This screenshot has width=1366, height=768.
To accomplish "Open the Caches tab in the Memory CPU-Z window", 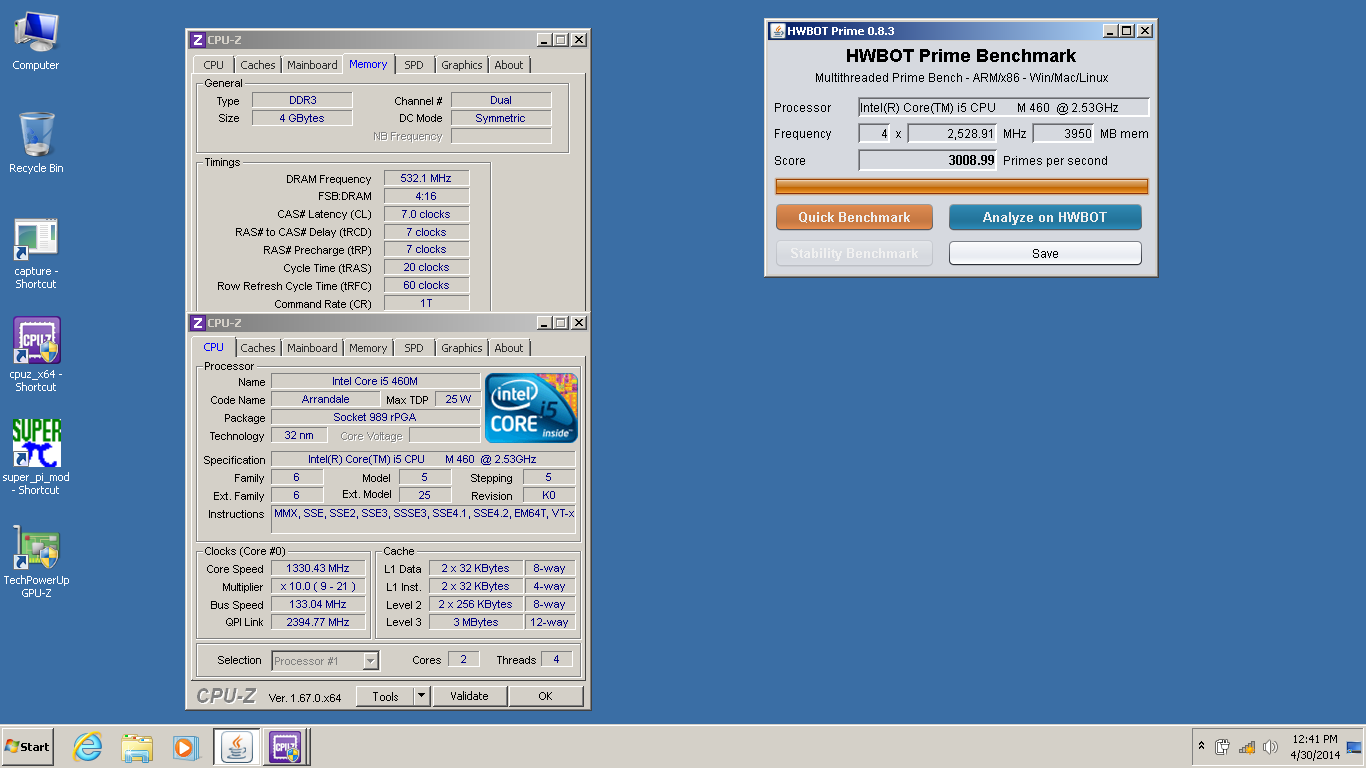I will coord(258,65).
